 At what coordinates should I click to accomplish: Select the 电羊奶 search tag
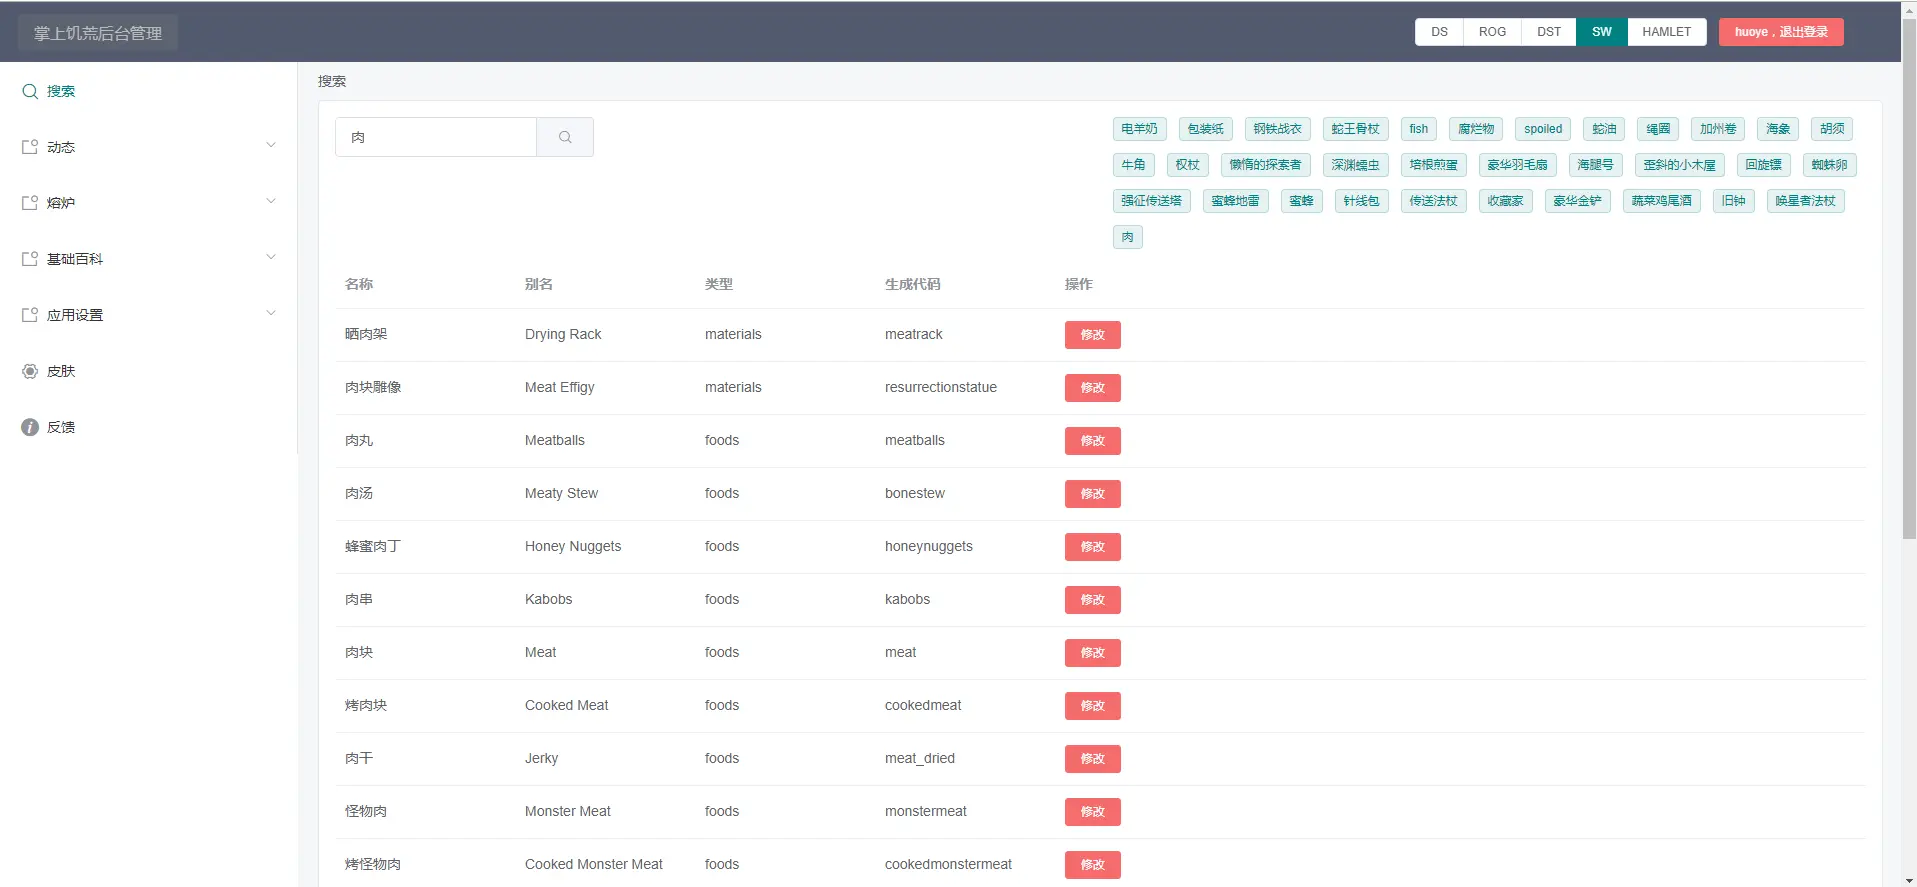click(1139, 129)
